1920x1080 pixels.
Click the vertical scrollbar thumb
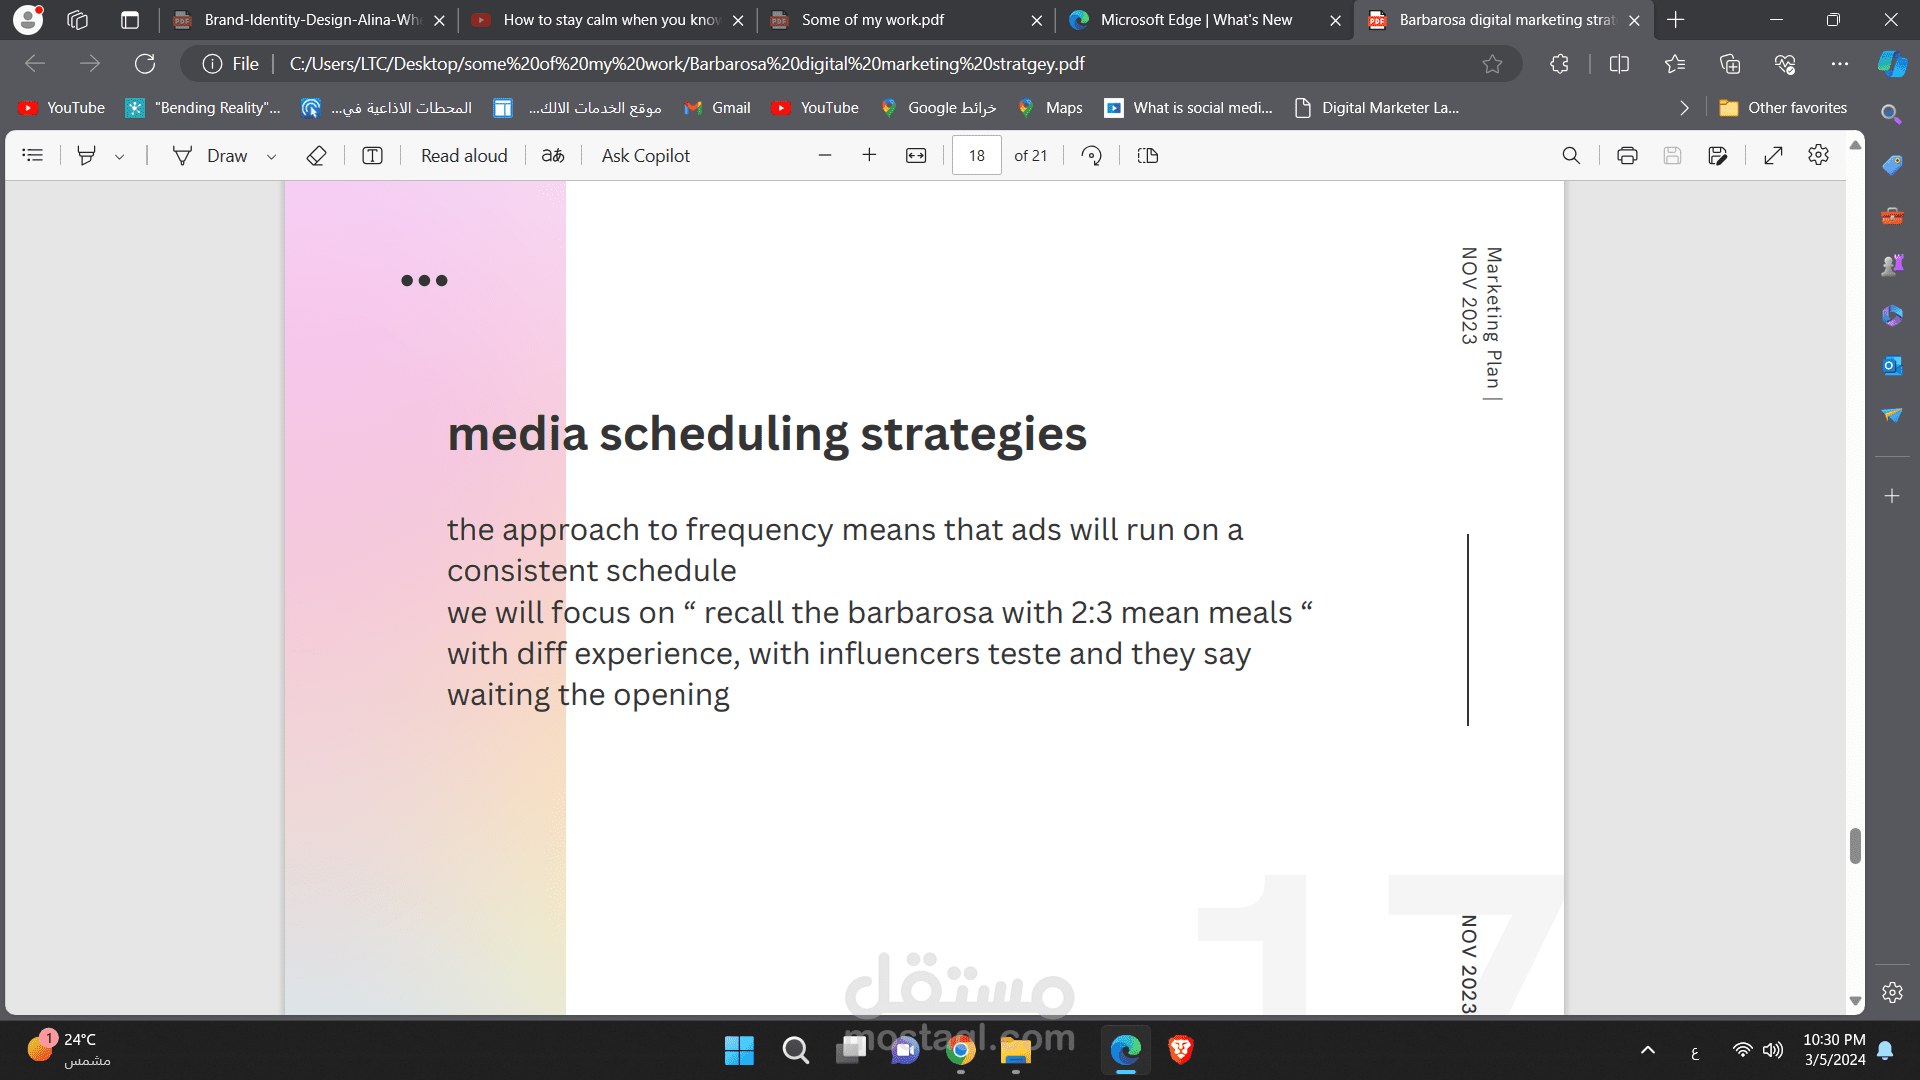(1855, 846)
